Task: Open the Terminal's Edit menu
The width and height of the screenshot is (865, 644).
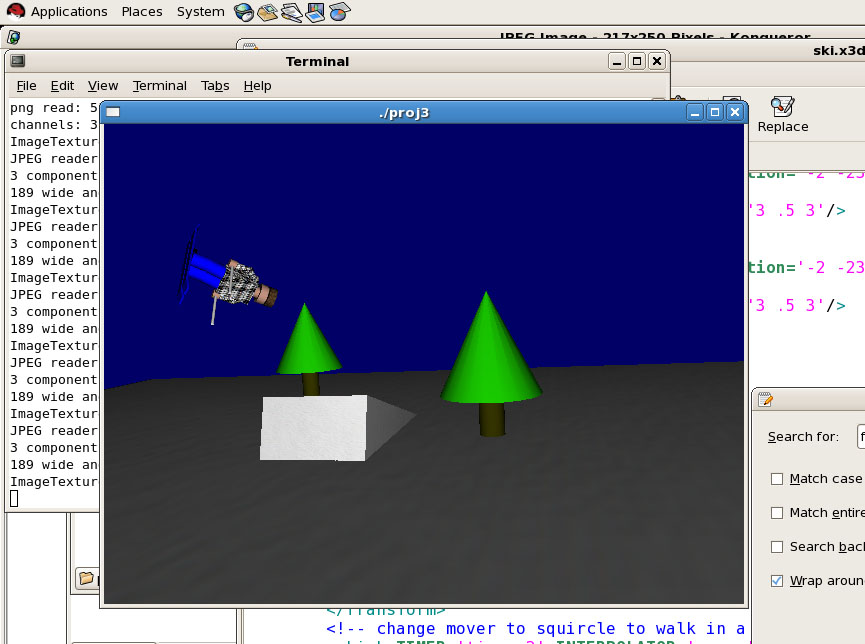Action: click(62, 86)
